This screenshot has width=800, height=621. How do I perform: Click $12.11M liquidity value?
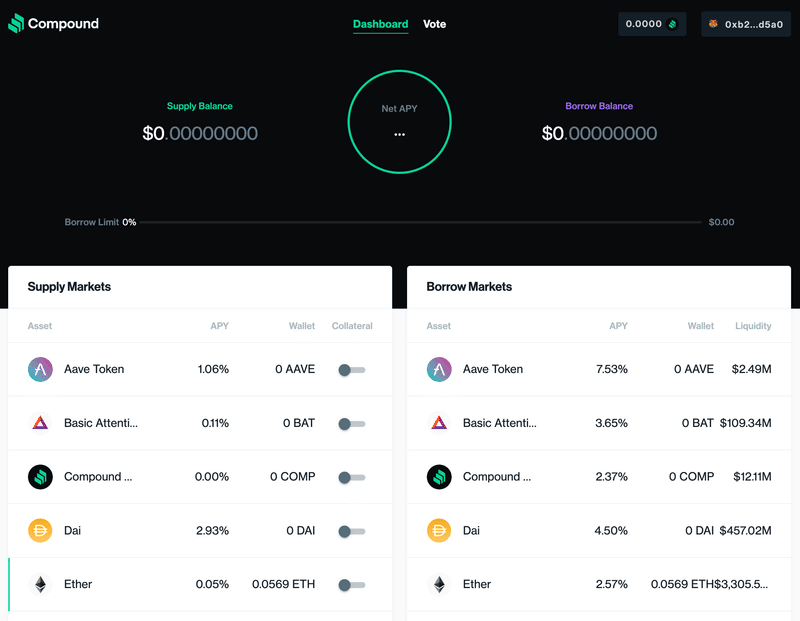753,477
